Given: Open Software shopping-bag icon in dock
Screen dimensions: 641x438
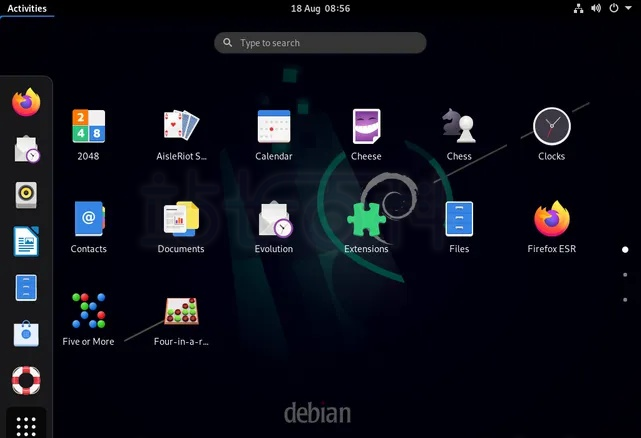Looking at the screenshot, I should (26, 334).
